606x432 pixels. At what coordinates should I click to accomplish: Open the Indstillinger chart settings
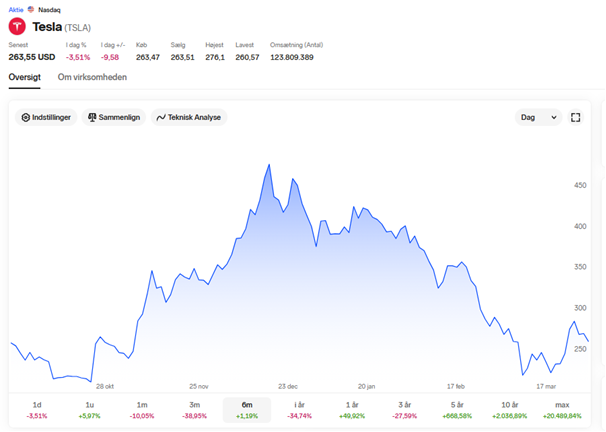[46, 117]
